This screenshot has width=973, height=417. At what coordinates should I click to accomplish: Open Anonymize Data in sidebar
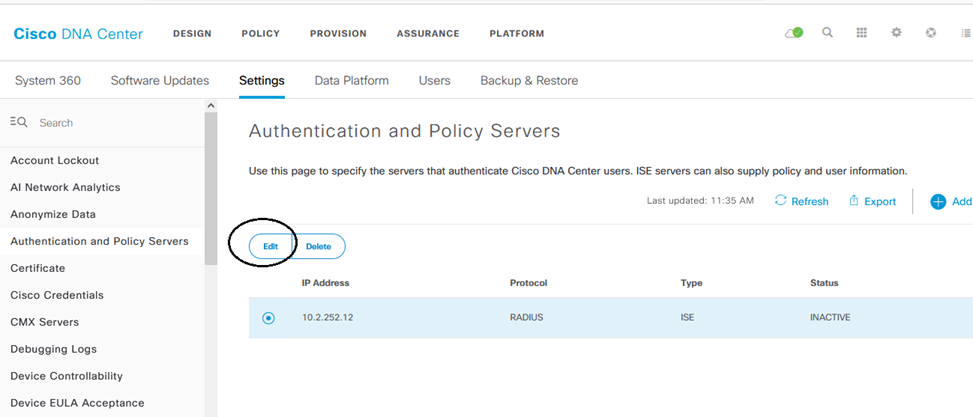click(x=53, y=215)
